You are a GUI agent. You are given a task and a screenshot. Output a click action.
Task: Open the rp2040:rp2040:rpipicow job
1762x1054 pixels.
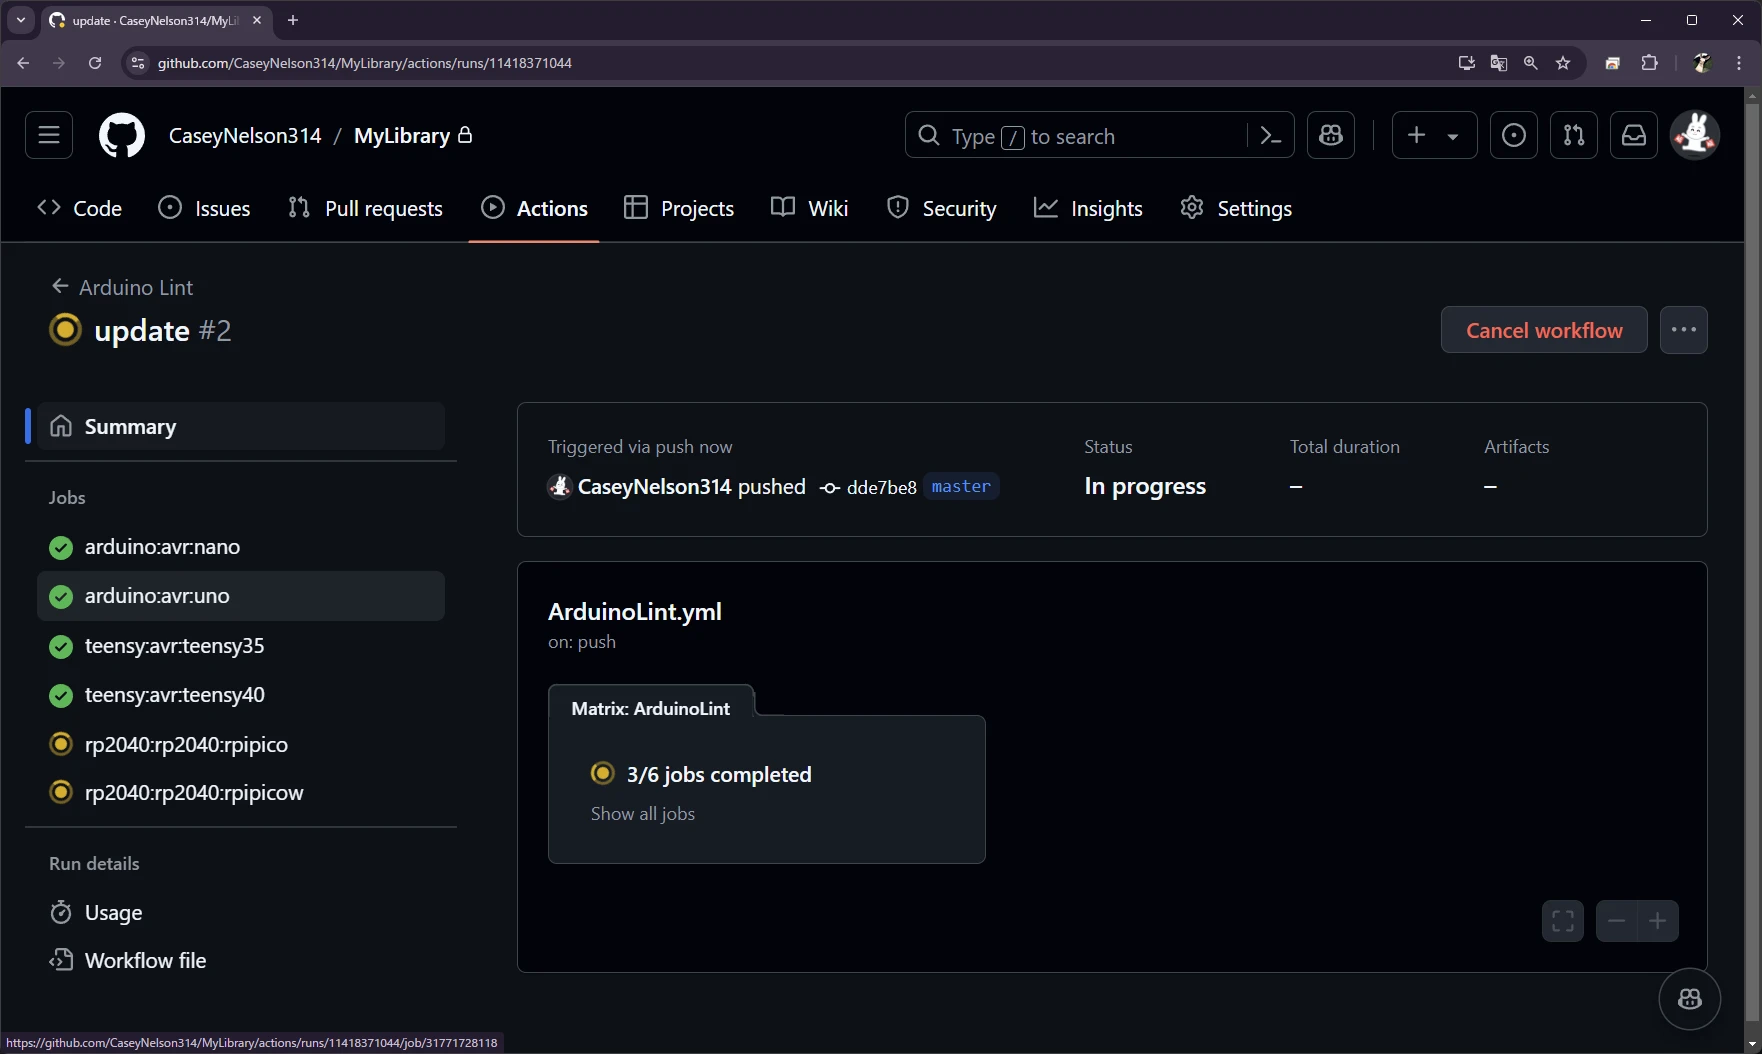click(241, 793)
